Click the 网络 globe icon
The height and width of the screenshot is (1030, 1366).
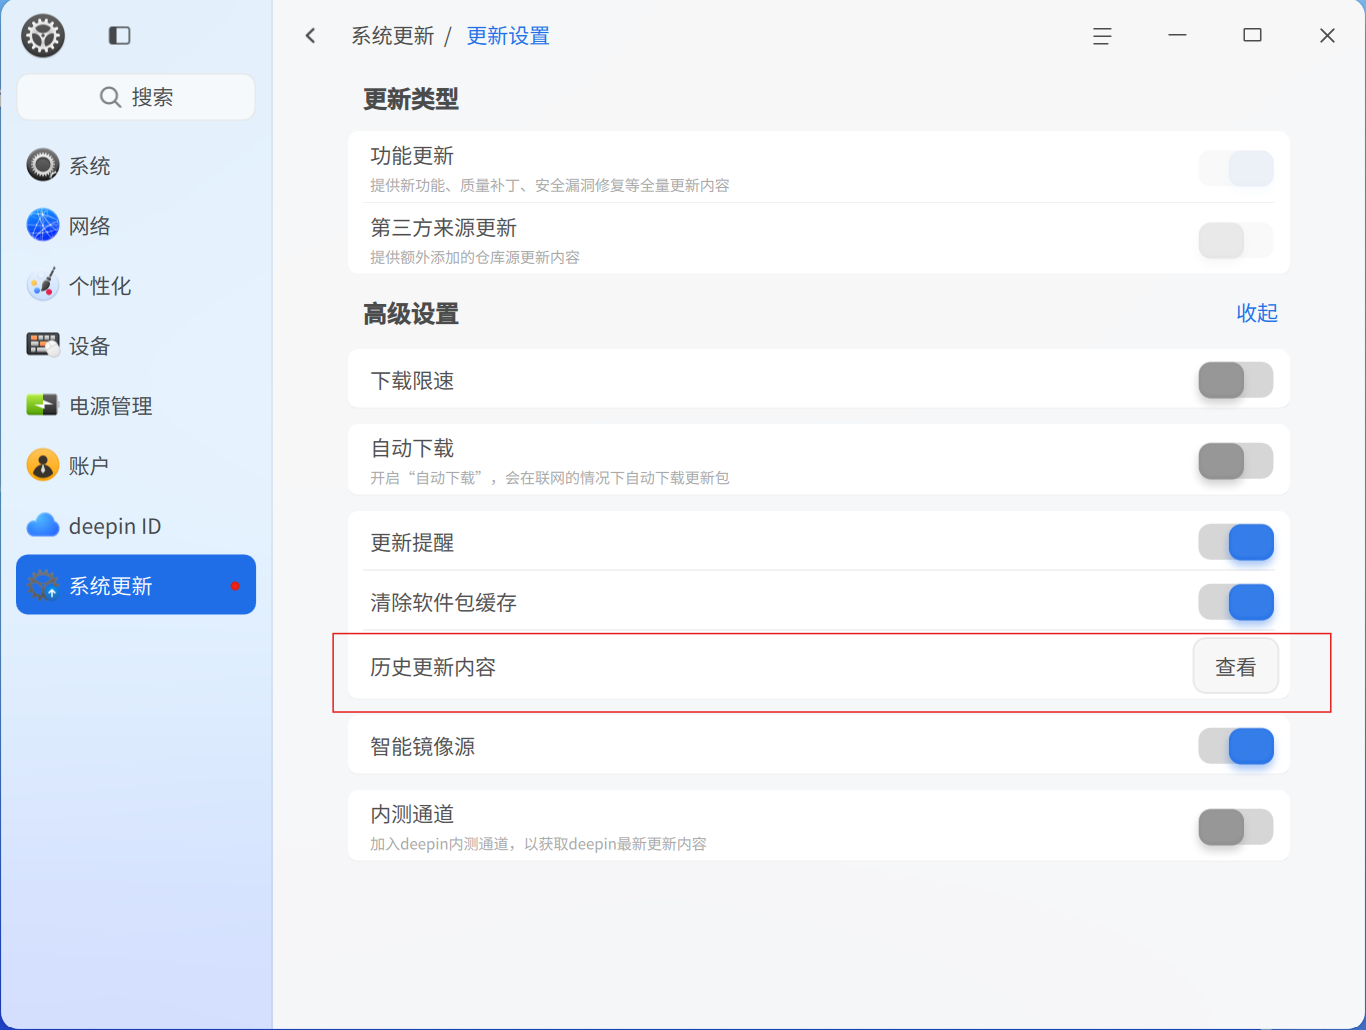coord(43,225)
